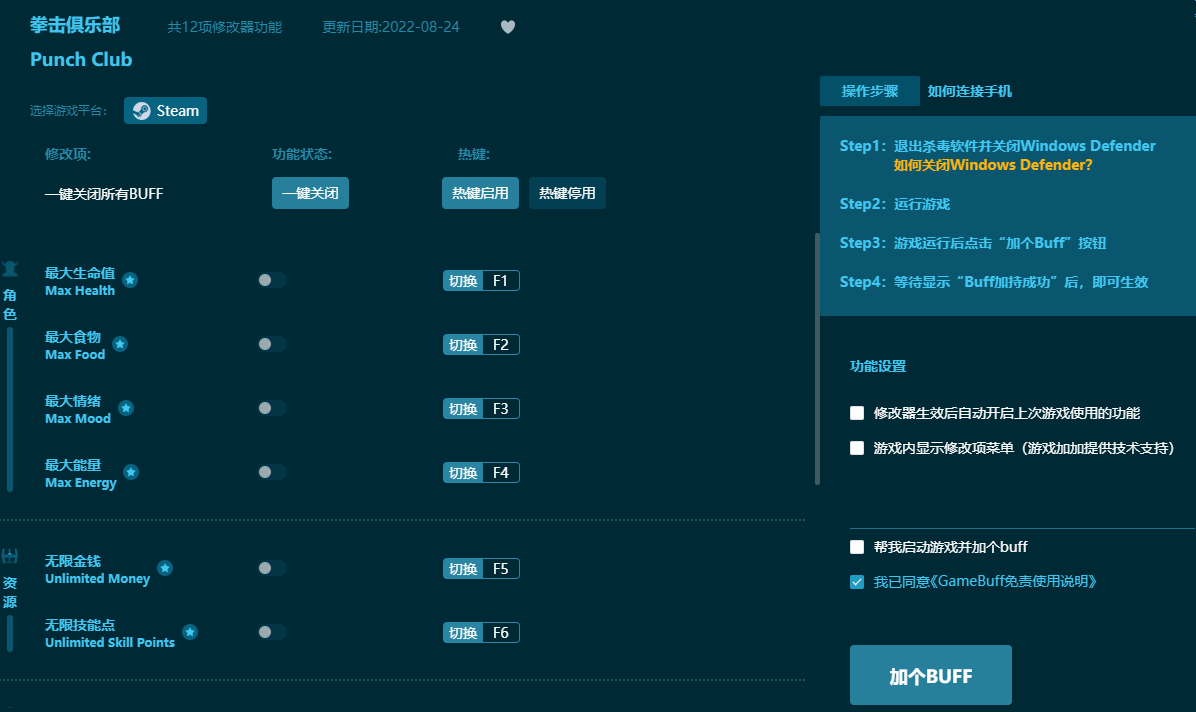Click the 加个BUFF button

pyautogui.click(x=931, y=675)
